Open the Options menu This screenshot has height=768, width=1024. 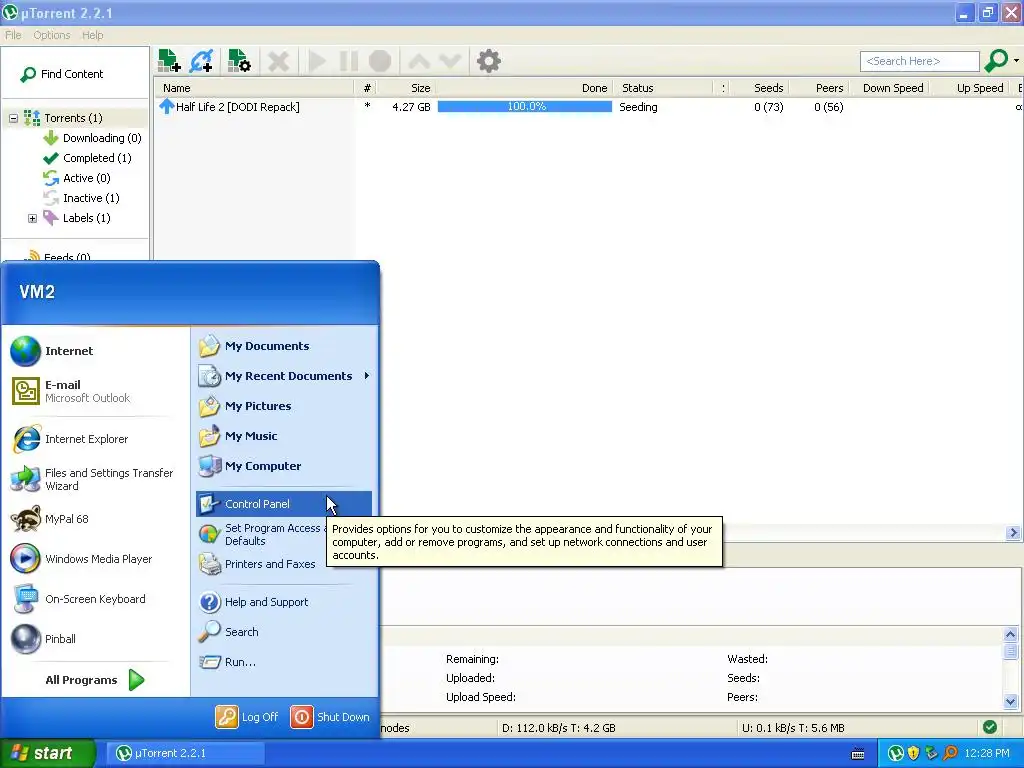click(x=52, y=35)
